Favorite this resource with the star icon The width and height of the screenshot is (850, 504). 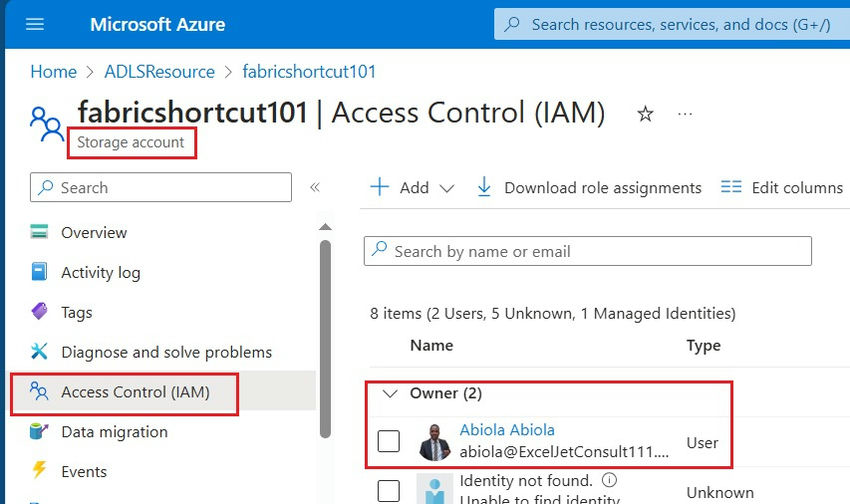[x=645, y=115]
